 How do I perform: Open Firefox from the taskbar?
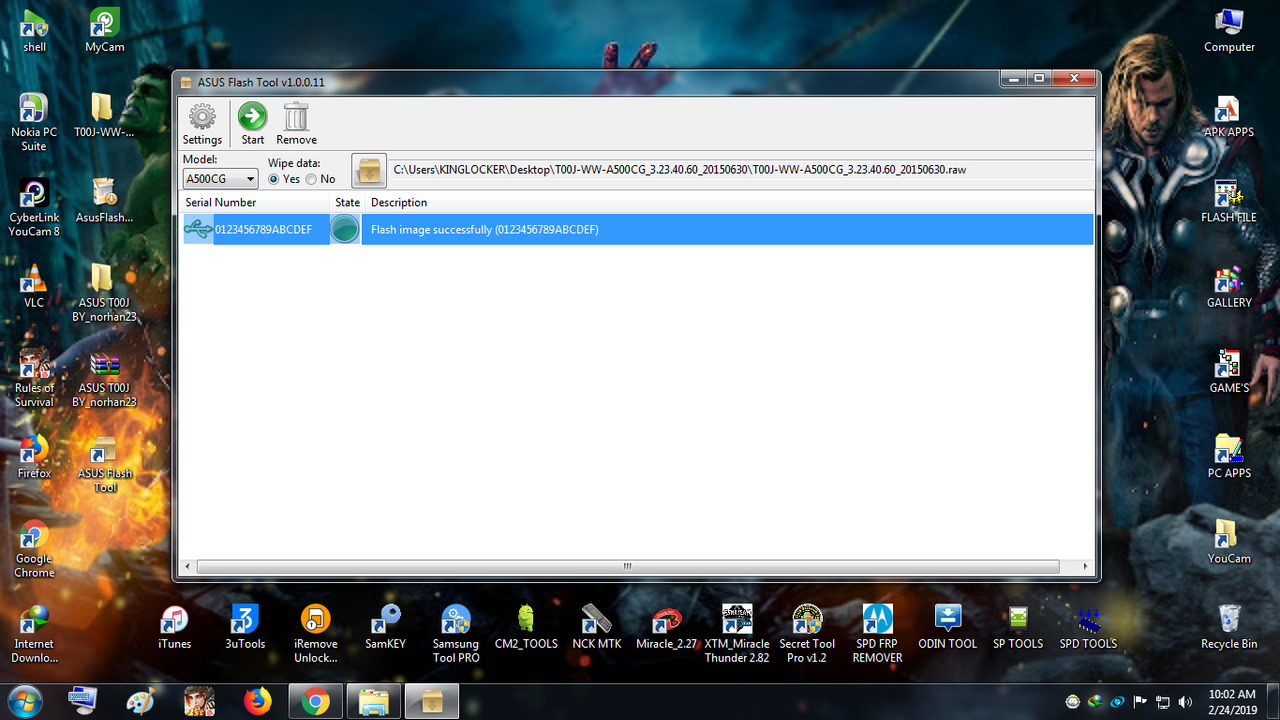(x=258, y=701)
